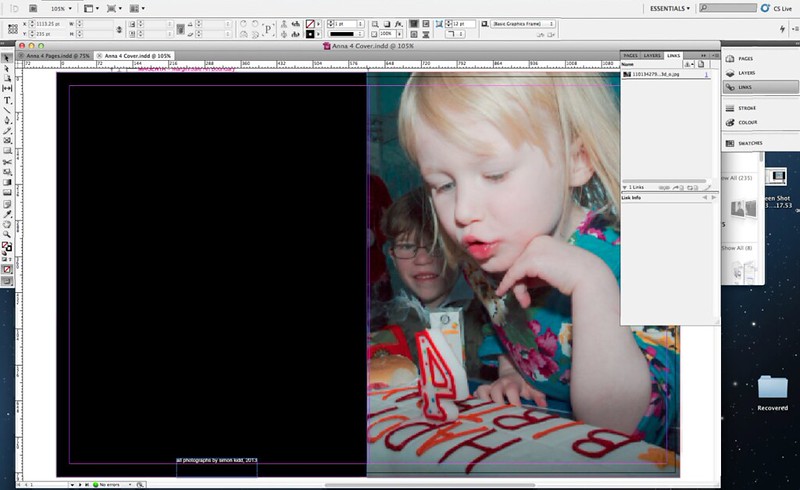Select the linked jpg file row
800x490 pixels.
tap(666, 75)
